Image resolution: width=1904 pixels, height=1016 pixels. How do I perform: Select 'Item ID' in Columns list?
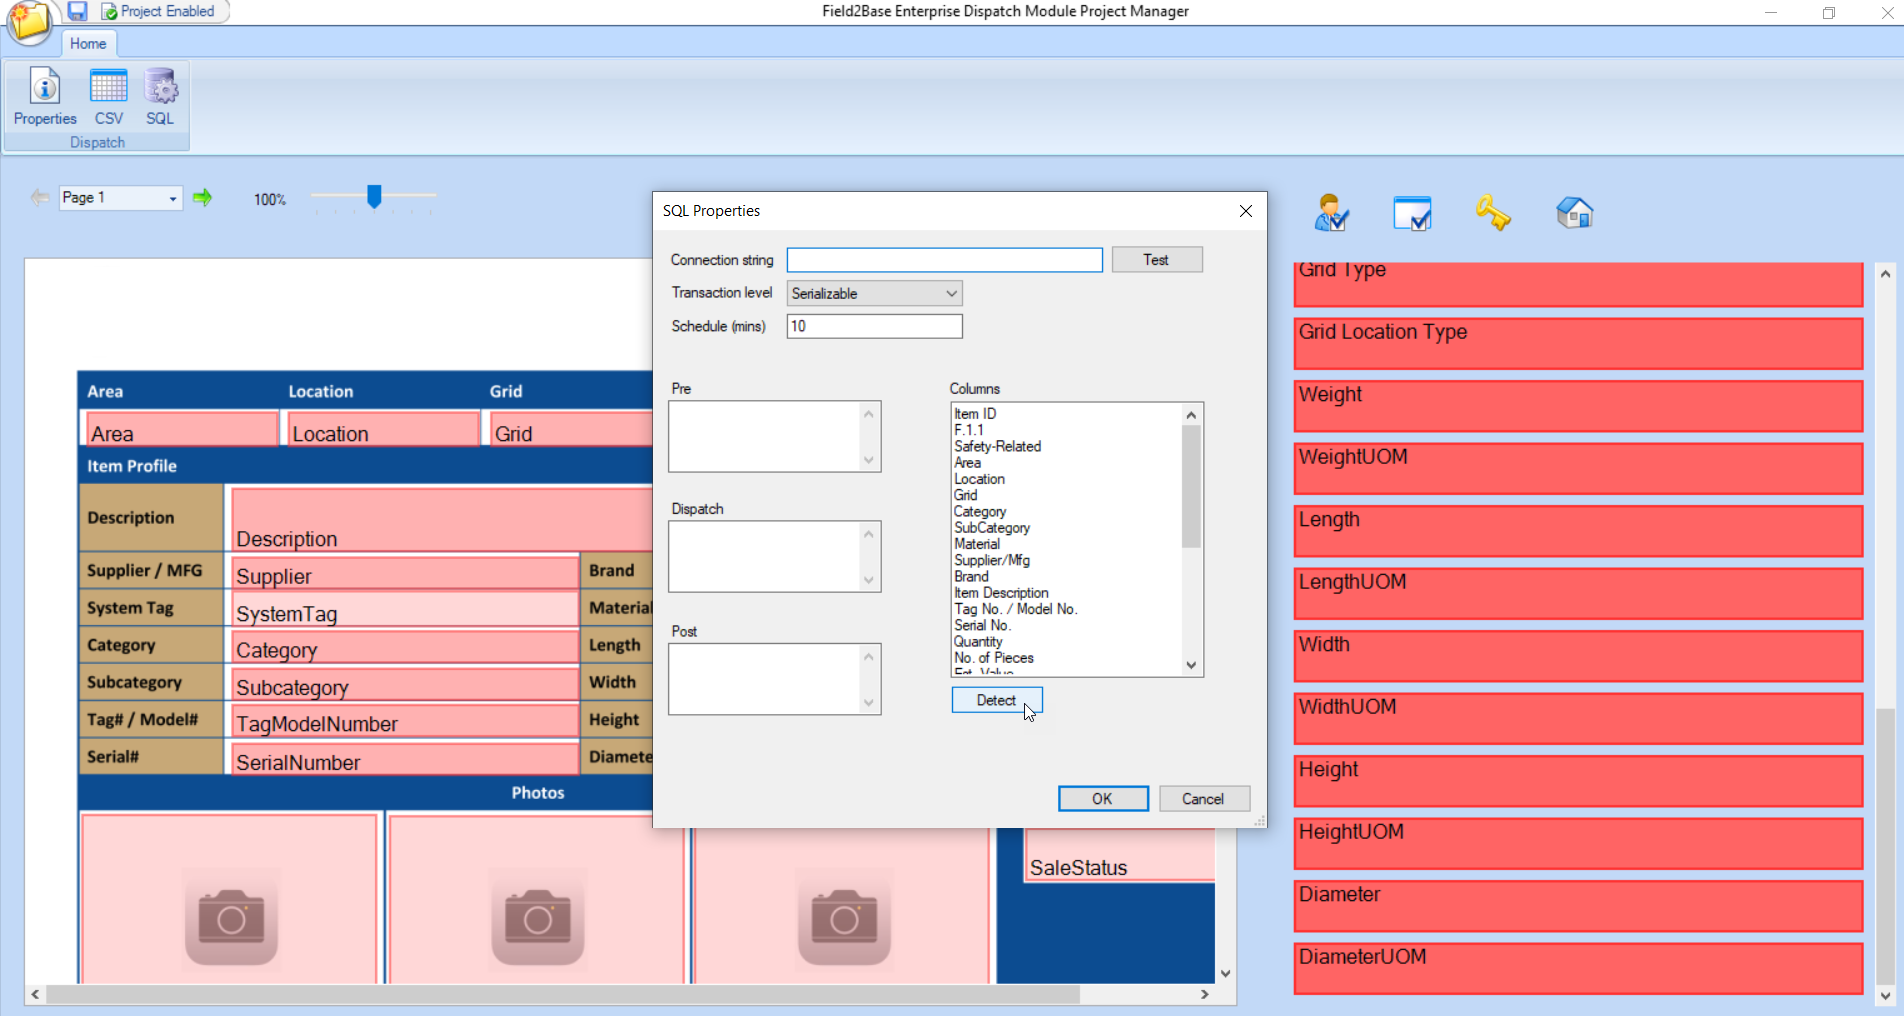click(x=975, y=414)
